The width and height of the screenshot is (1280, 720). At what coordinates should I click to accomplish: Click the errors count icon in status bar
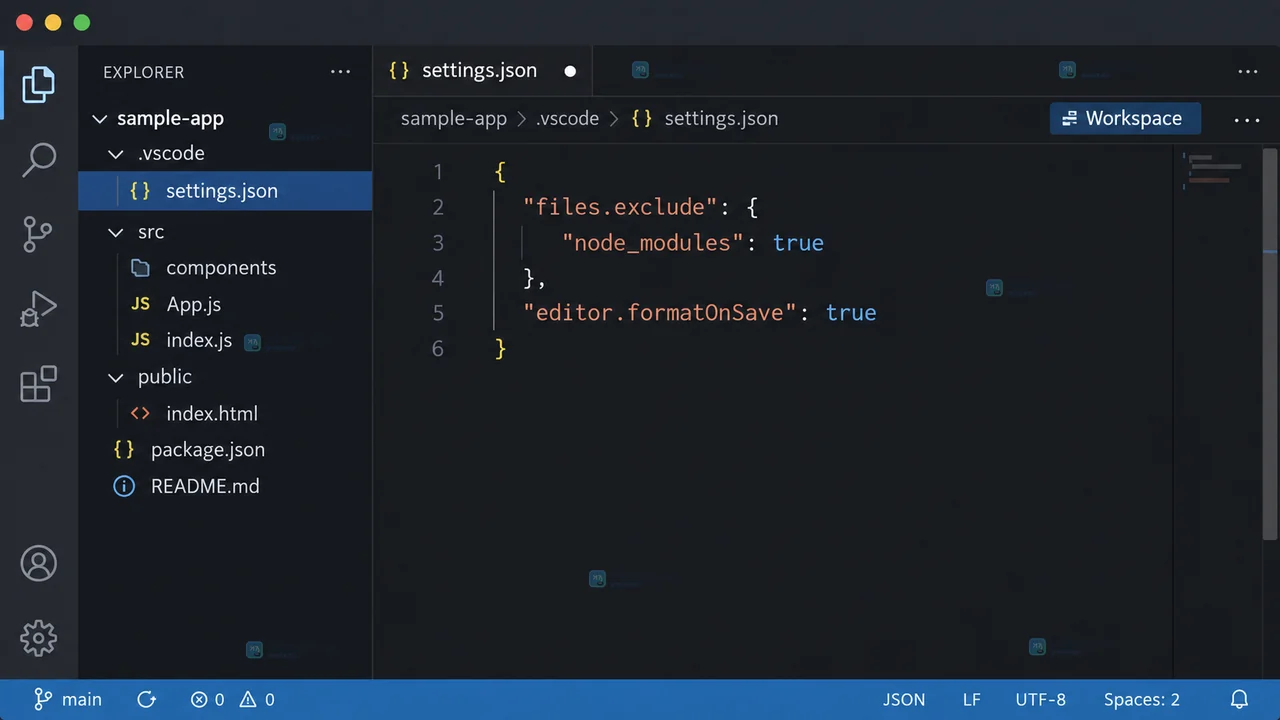pyautogui.click(x=199, y=700)
